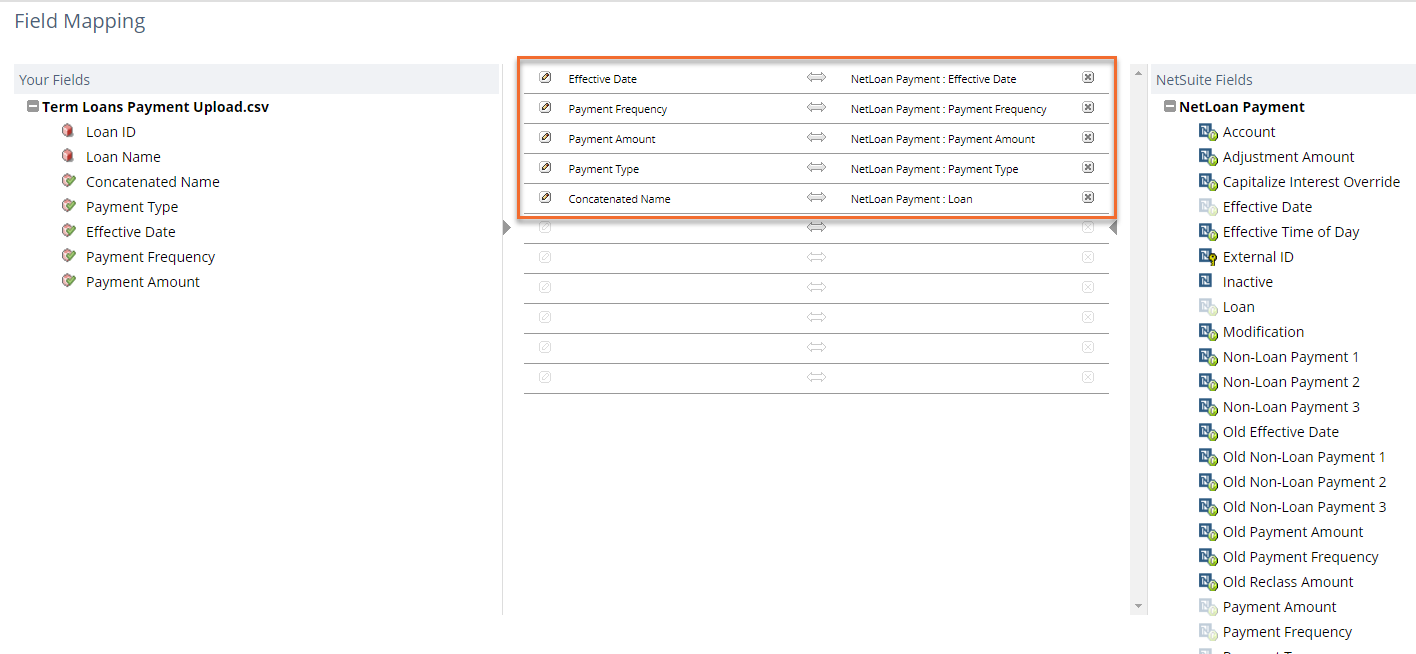Delete the Payment Amount mapping row
1416x654 pixels.
pyautogui.click(x=1088, y=138)
